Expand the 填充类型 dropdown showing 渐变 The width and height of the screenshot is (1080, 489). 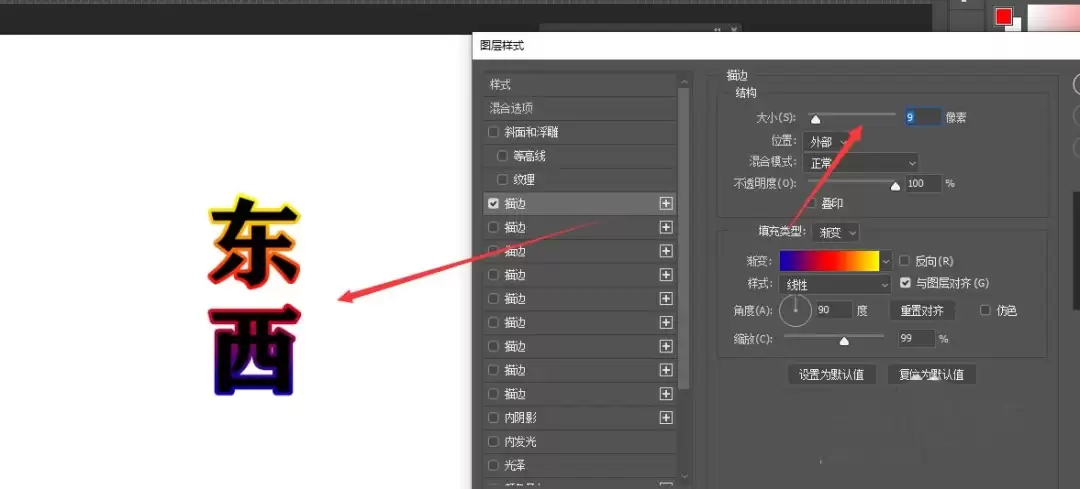[835, 232]
